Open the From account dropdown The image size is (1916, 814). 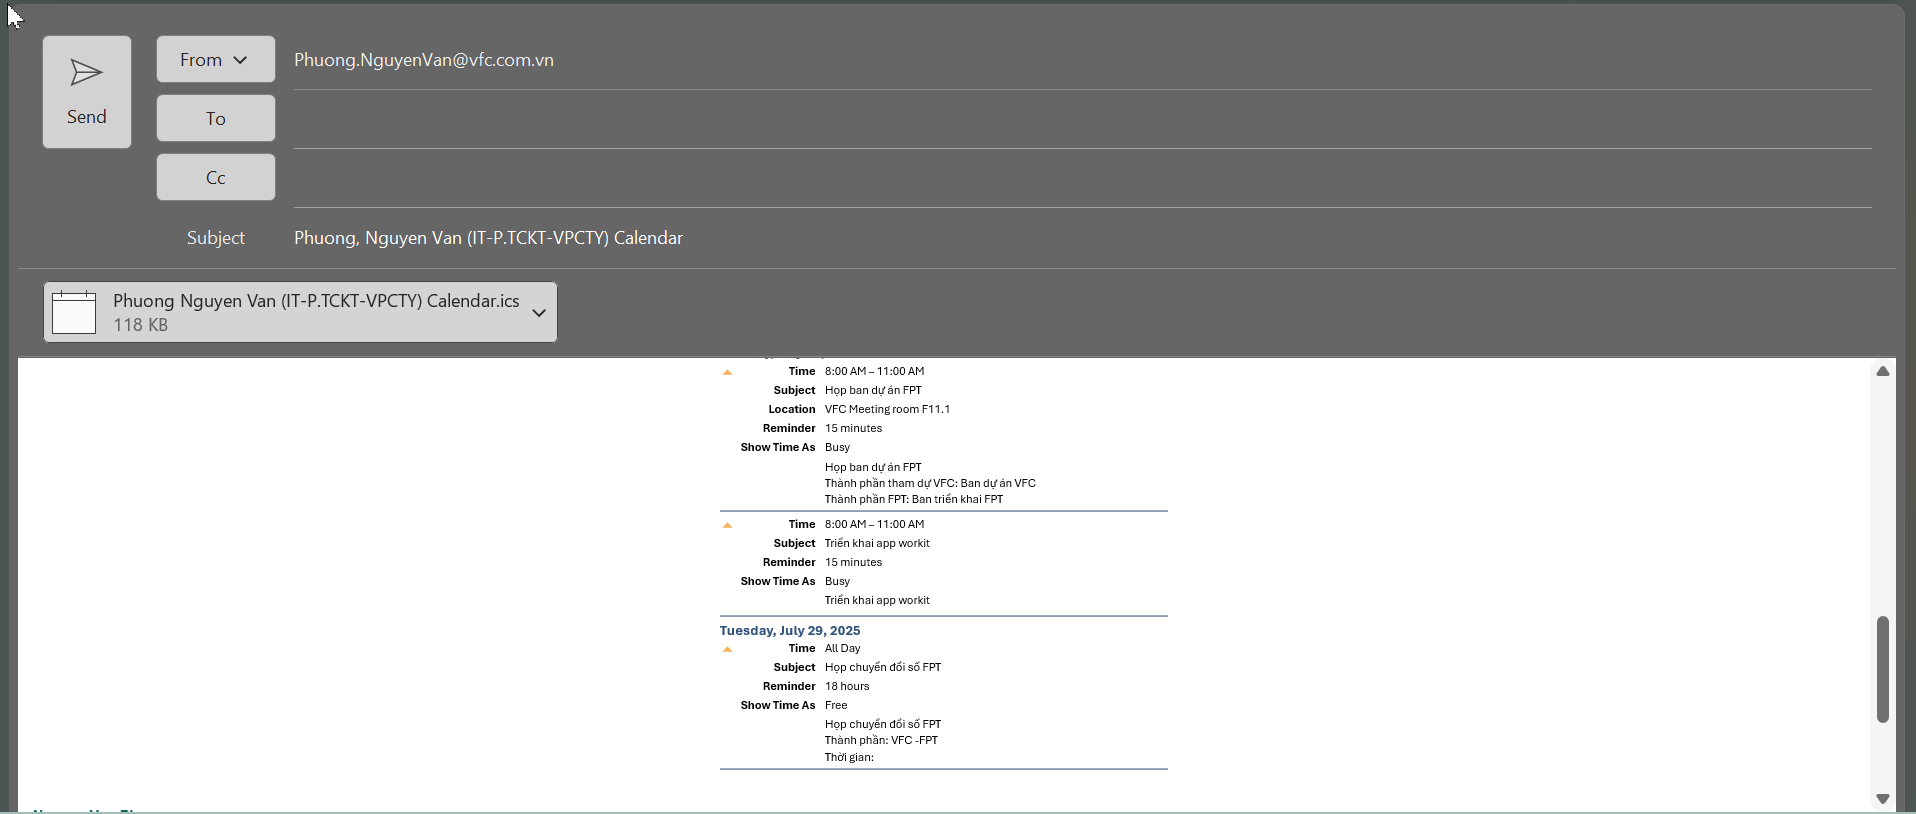[x=215, y=60]
